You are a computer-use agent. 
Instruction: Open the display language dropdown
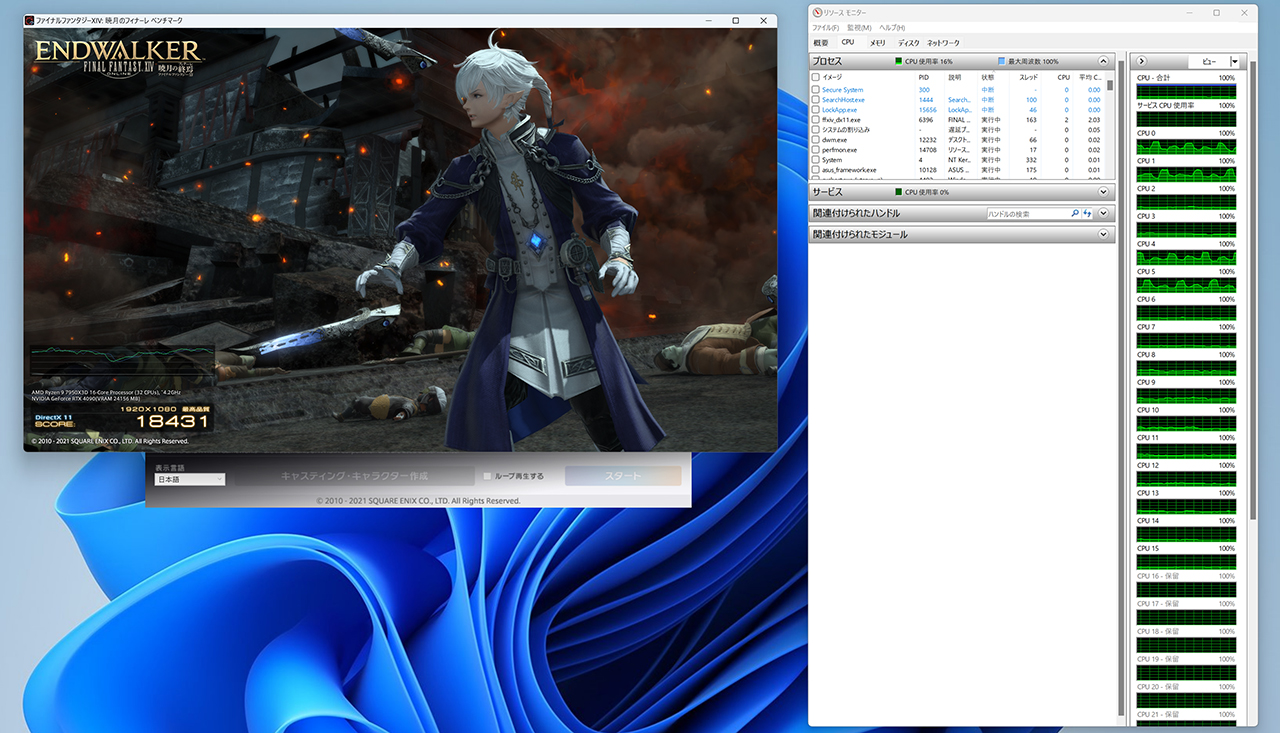click(x=190, y=479)
